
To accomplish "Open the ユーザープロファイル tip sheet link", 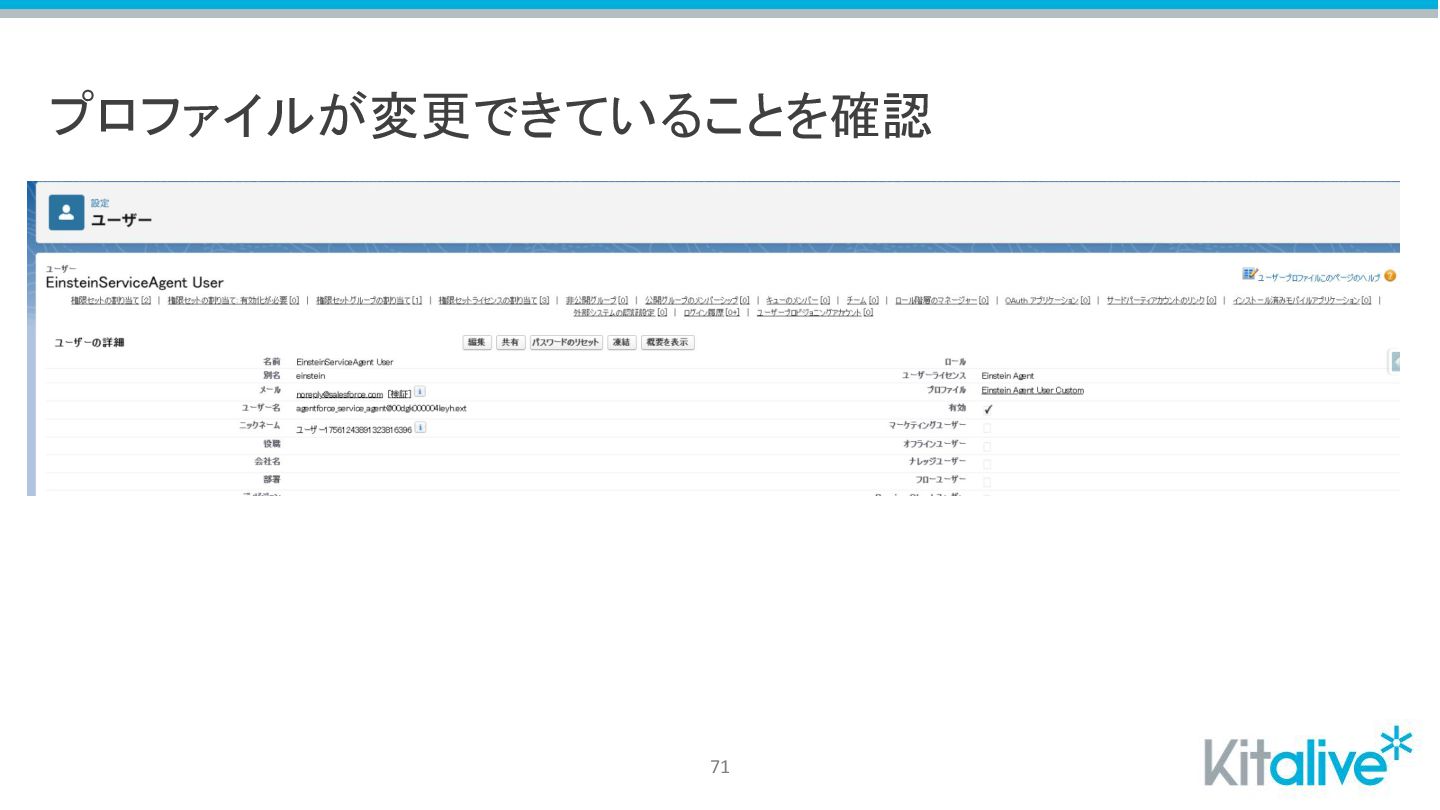I will [1289, 277].
